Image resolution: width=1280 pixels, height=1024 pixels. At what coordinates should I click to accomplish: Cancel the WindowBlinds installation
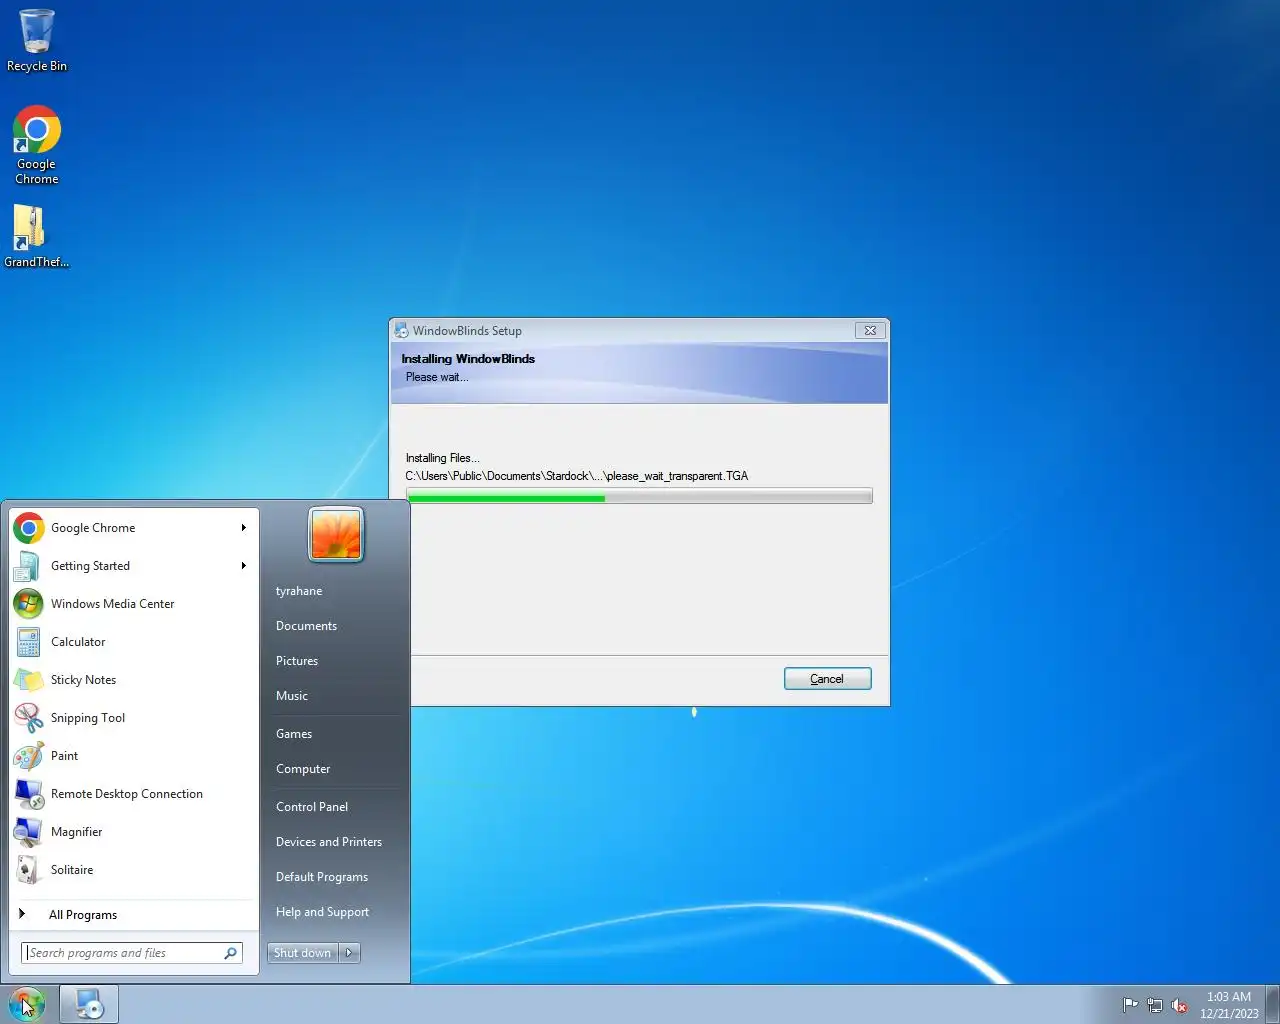point(827,679)
